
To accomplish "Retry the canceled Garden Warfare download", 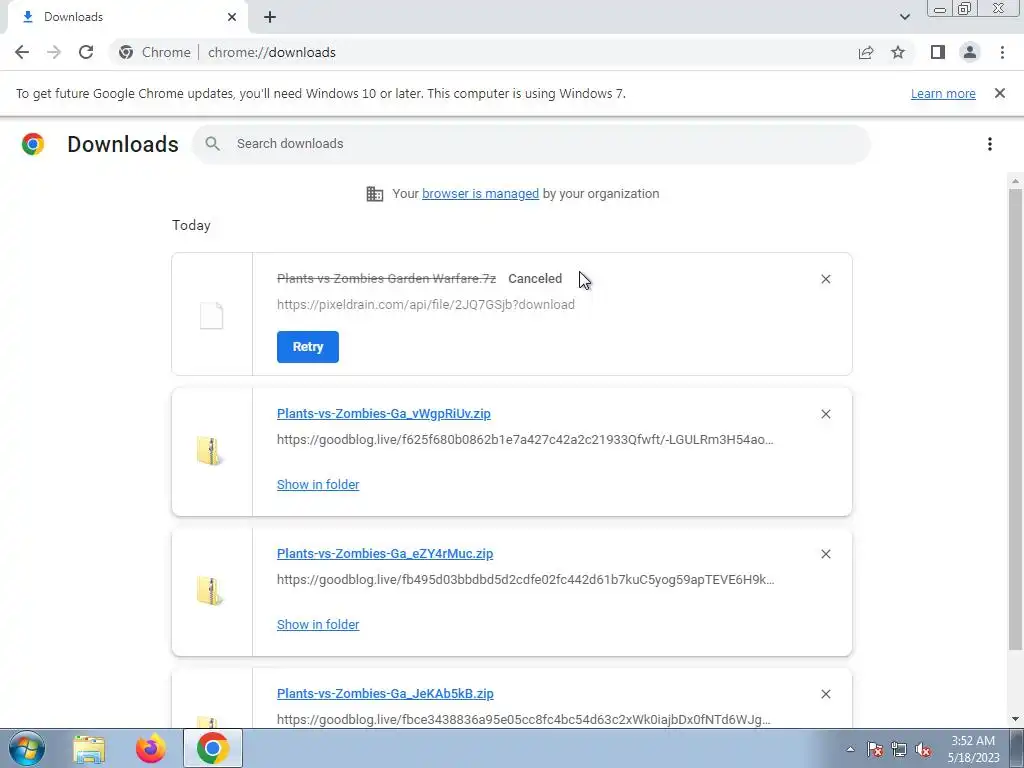I will tap(308, 347).
